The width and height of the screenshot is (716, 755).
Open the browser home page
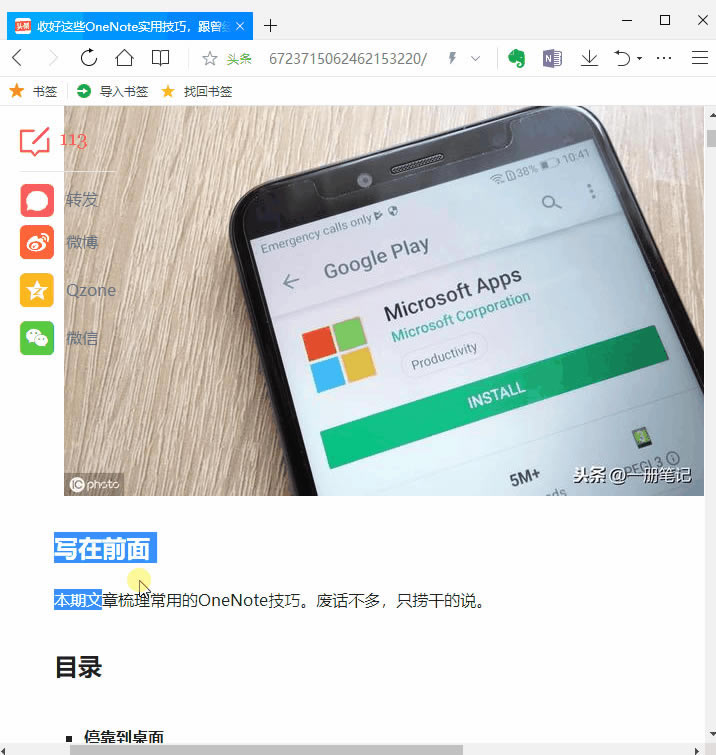tap(125, 58)
